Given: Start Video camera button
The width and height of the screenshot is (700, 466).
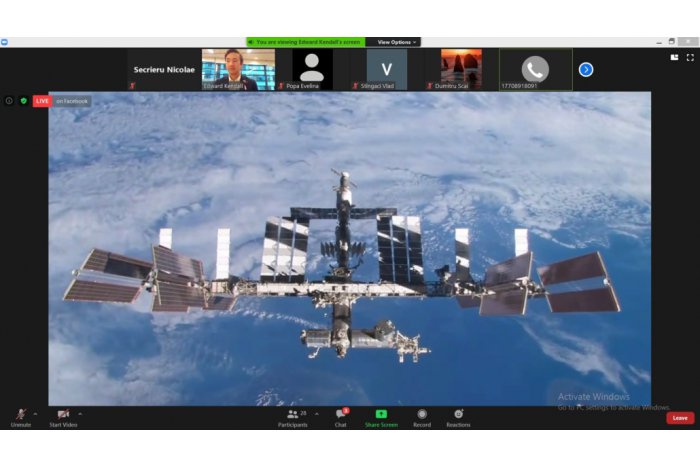Looking at the screenshot, I should [x=63, y=418].
